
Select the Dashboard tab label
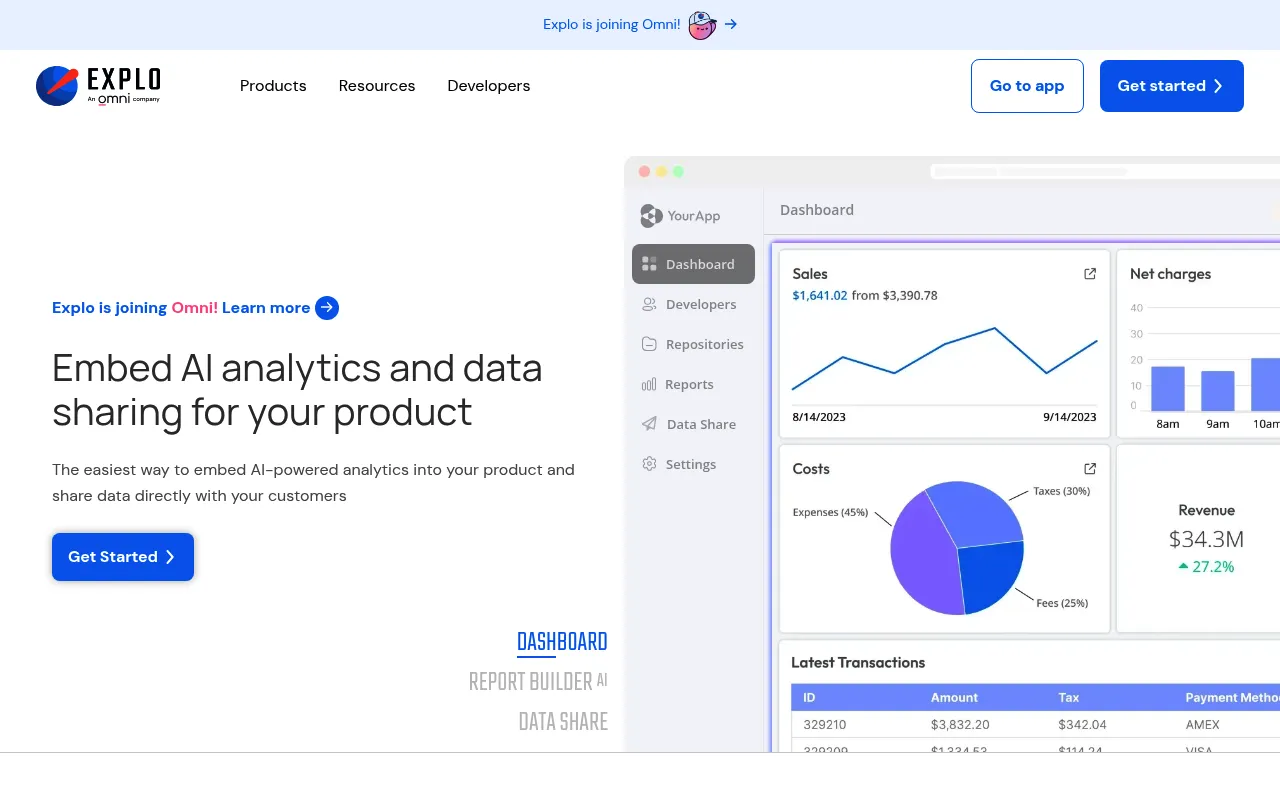[562, 642]
